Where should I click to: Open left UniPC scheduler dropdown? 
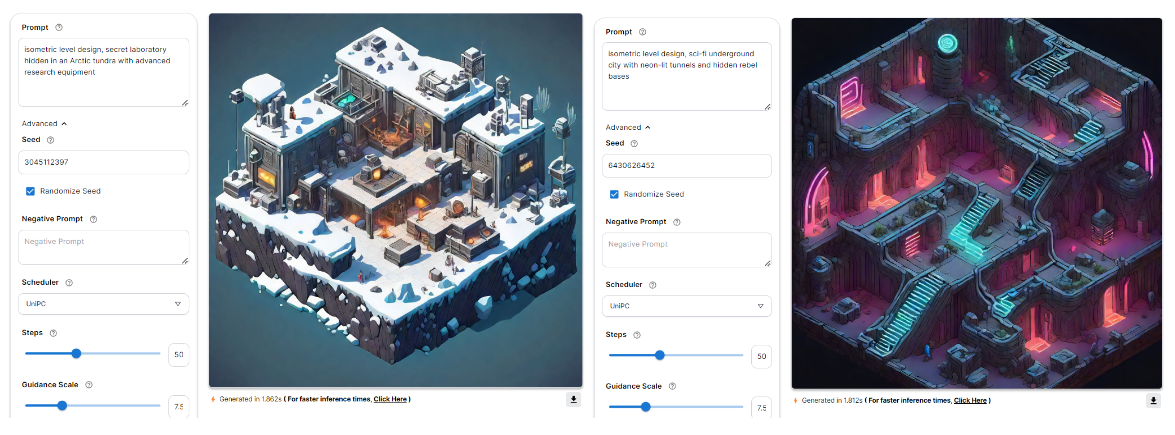coord(103,304)
